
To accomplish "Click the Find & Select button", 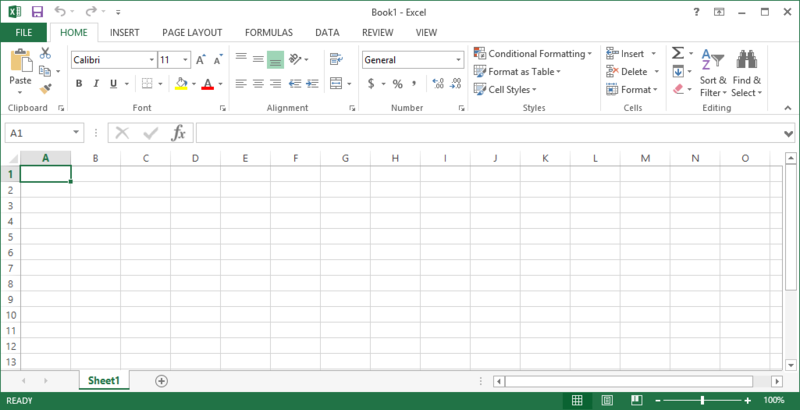I will tap(746, 73).
